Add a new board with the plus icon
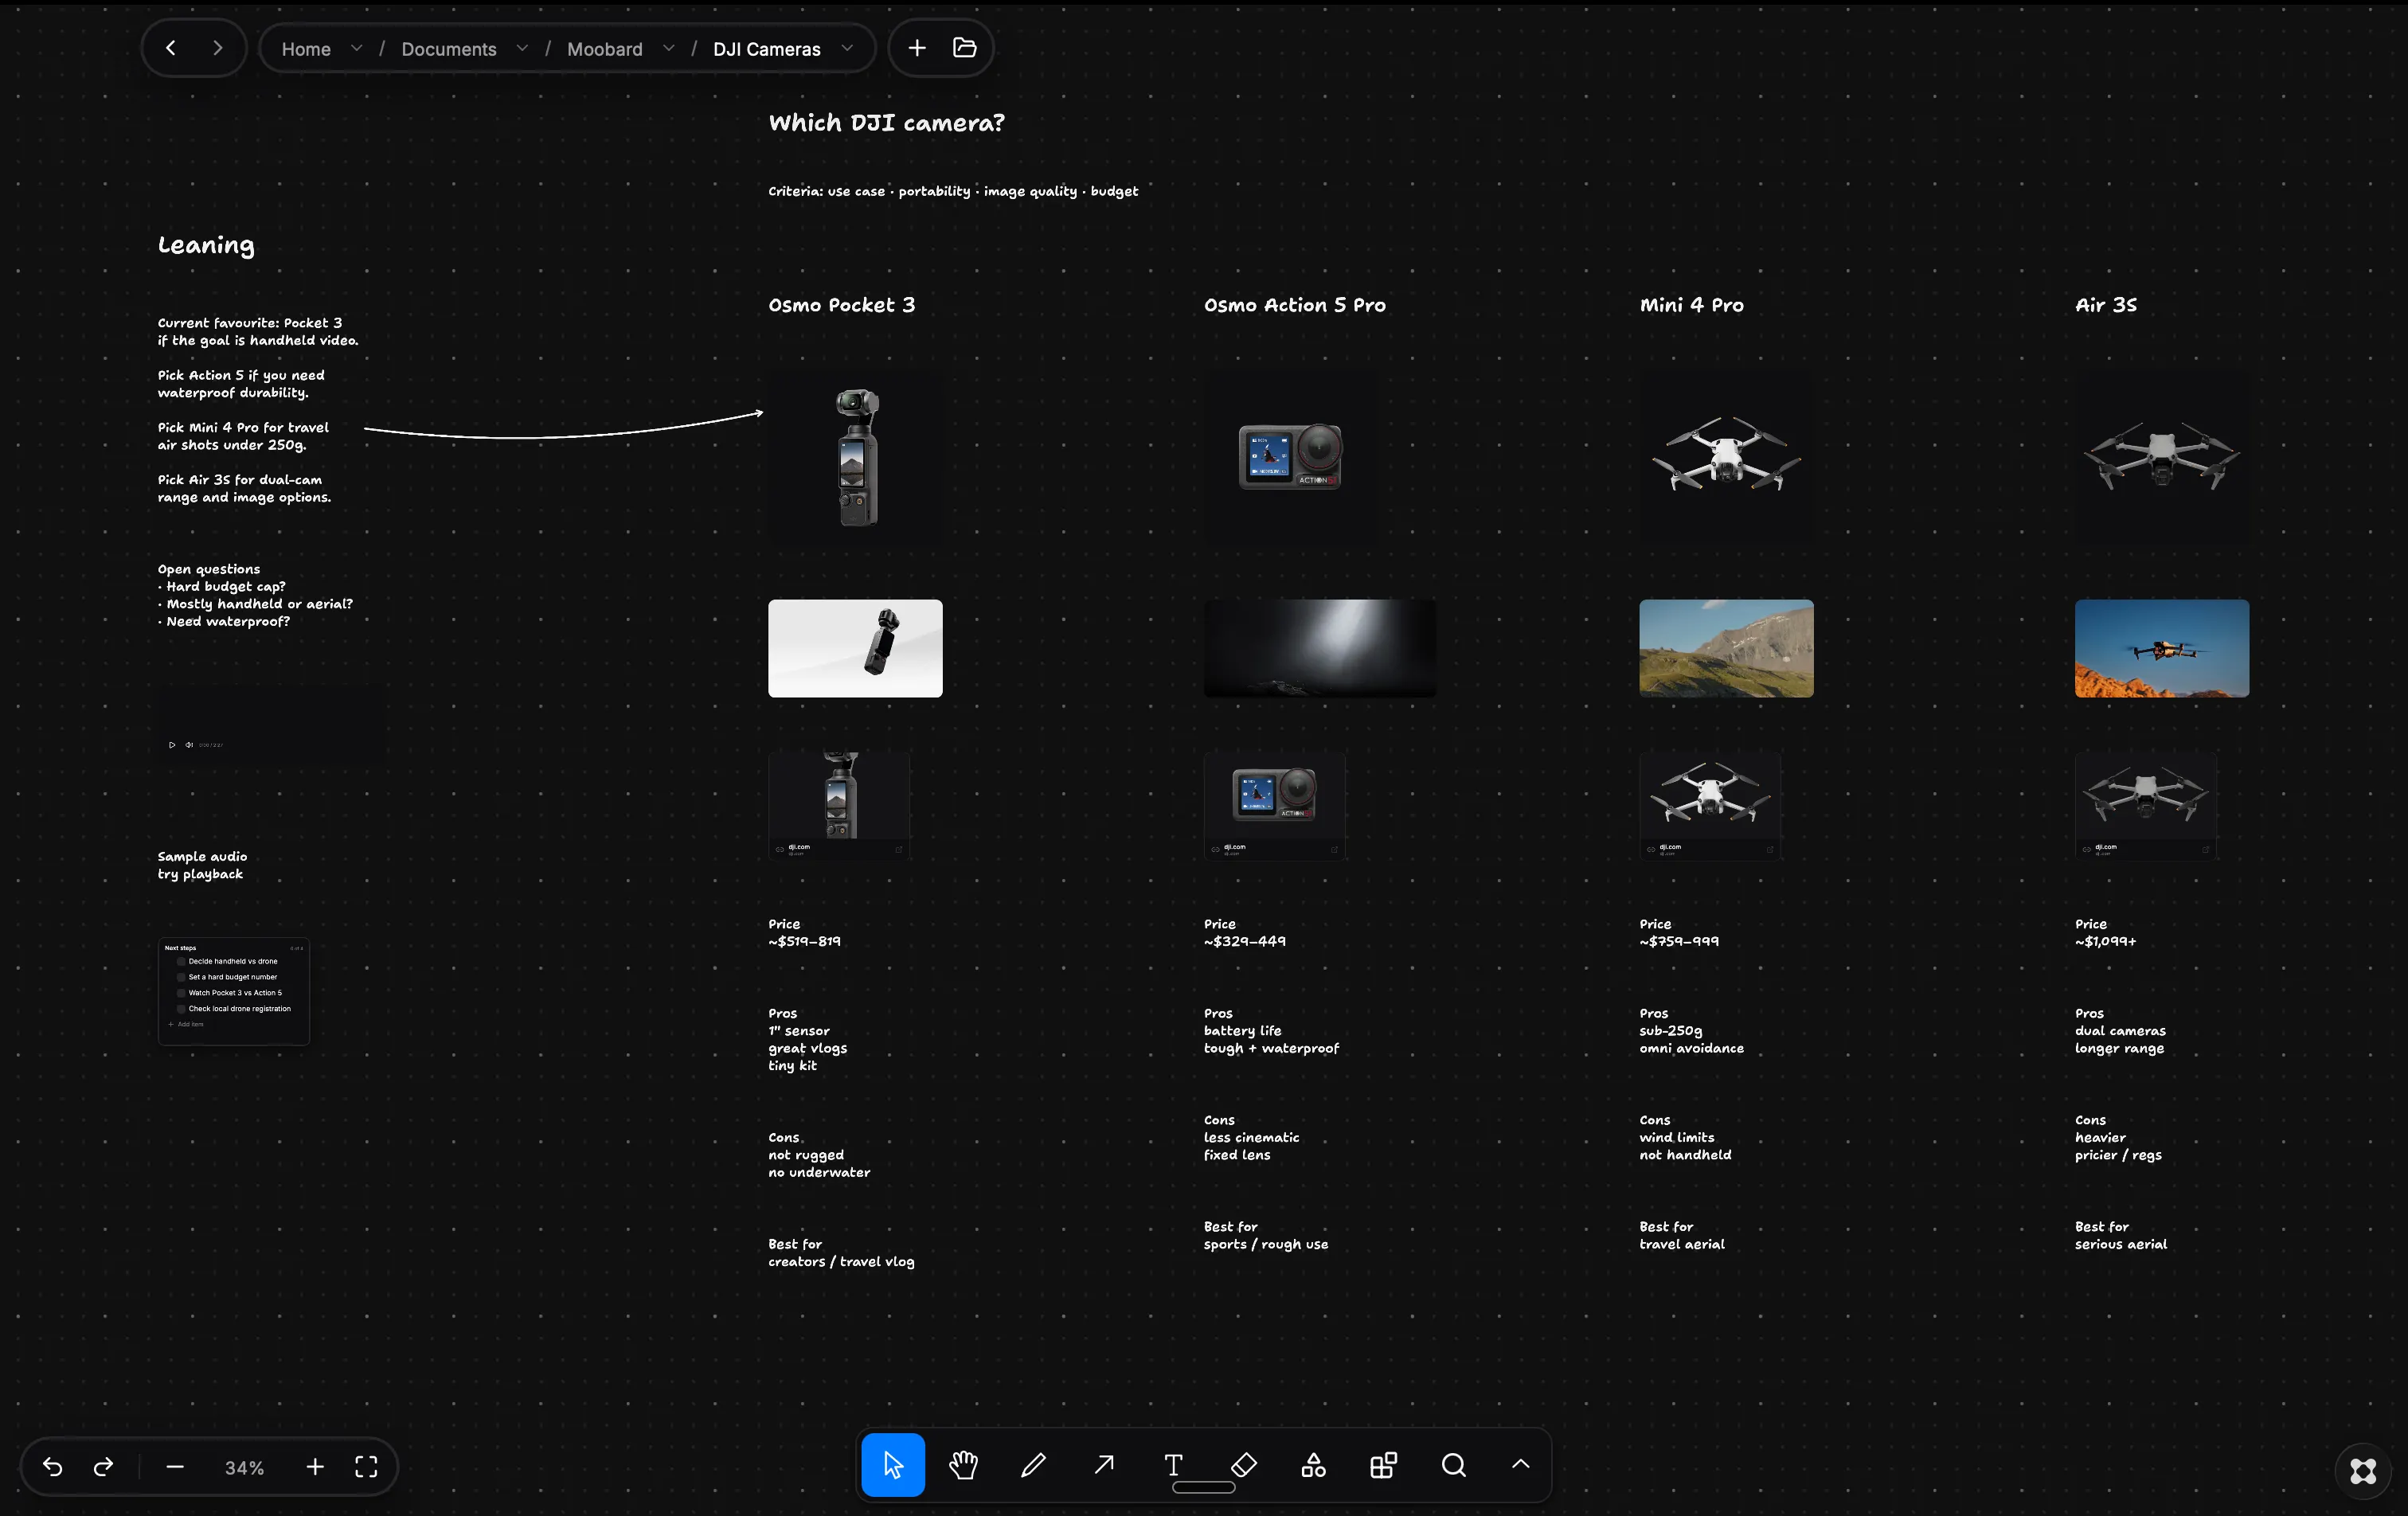Screen dimensions: 2408x1516 (917, 48)
